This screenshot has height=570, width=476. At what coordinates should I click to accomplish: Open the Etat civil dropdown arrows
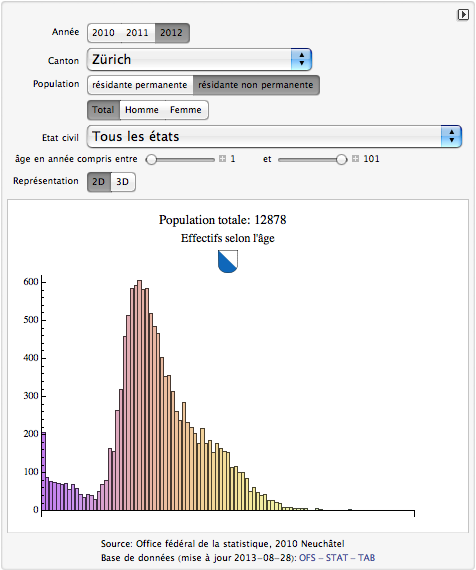tap(451, 136)
